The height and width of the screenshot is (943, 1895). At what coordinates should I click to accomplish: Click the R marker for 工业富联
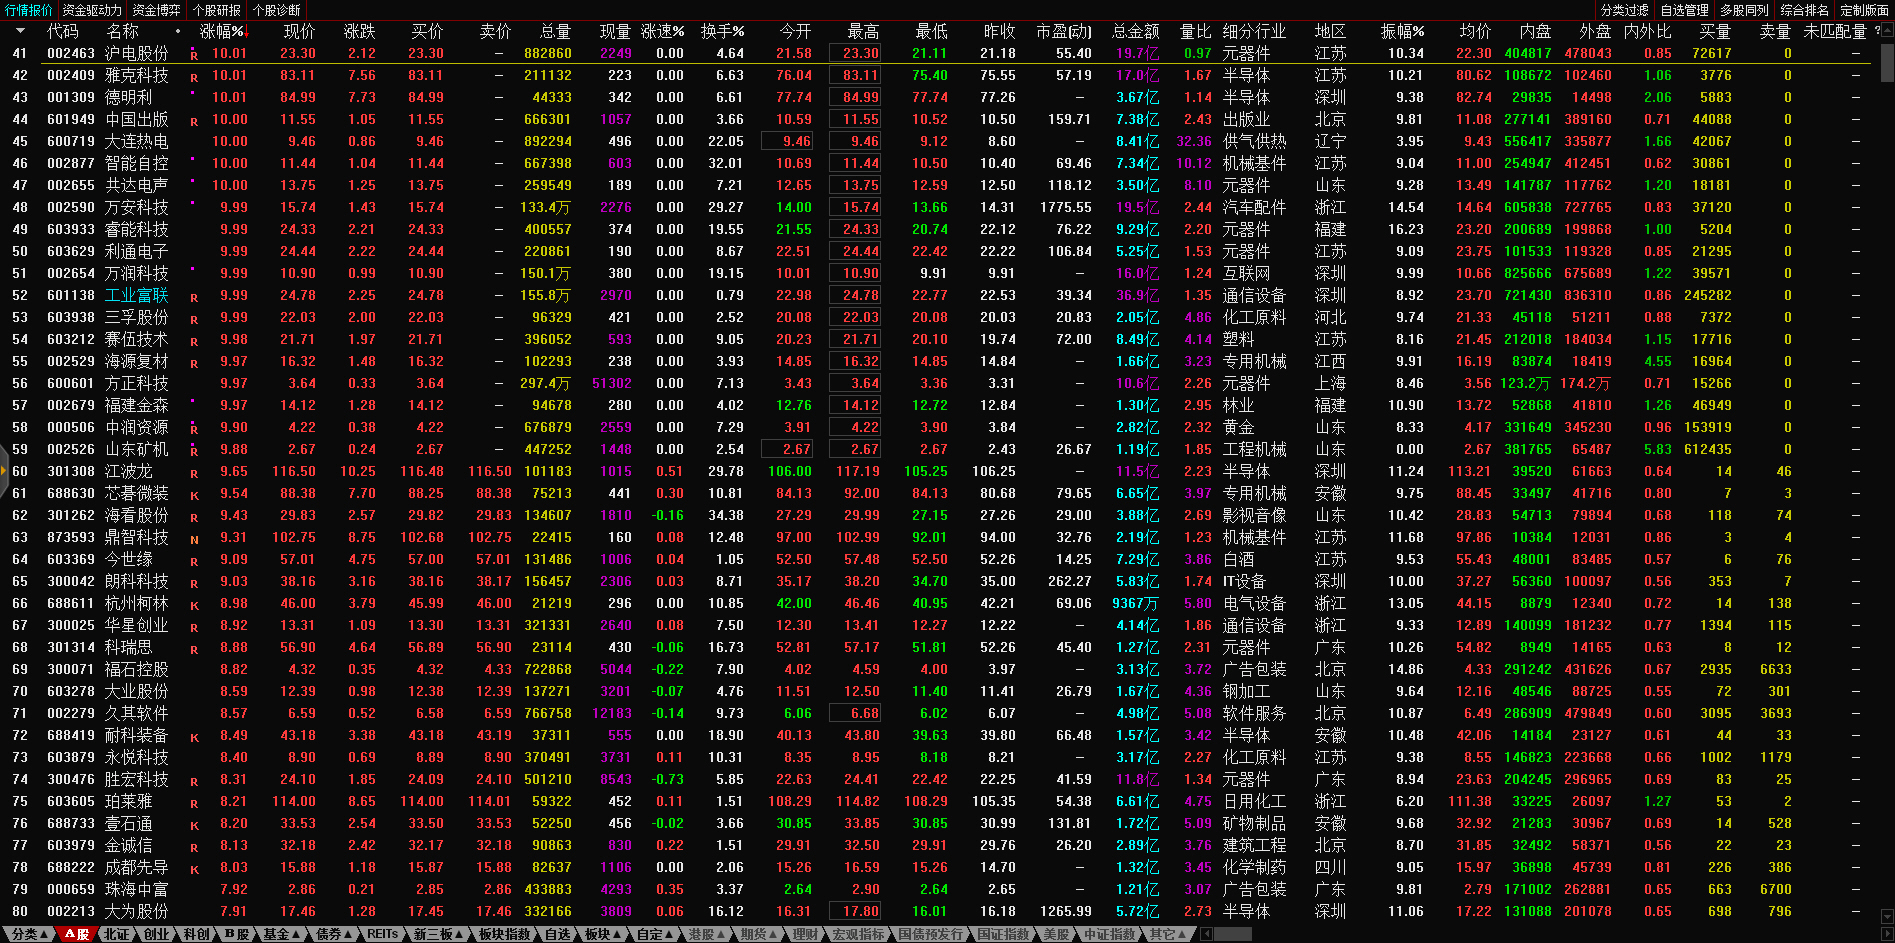pos(194,297)
